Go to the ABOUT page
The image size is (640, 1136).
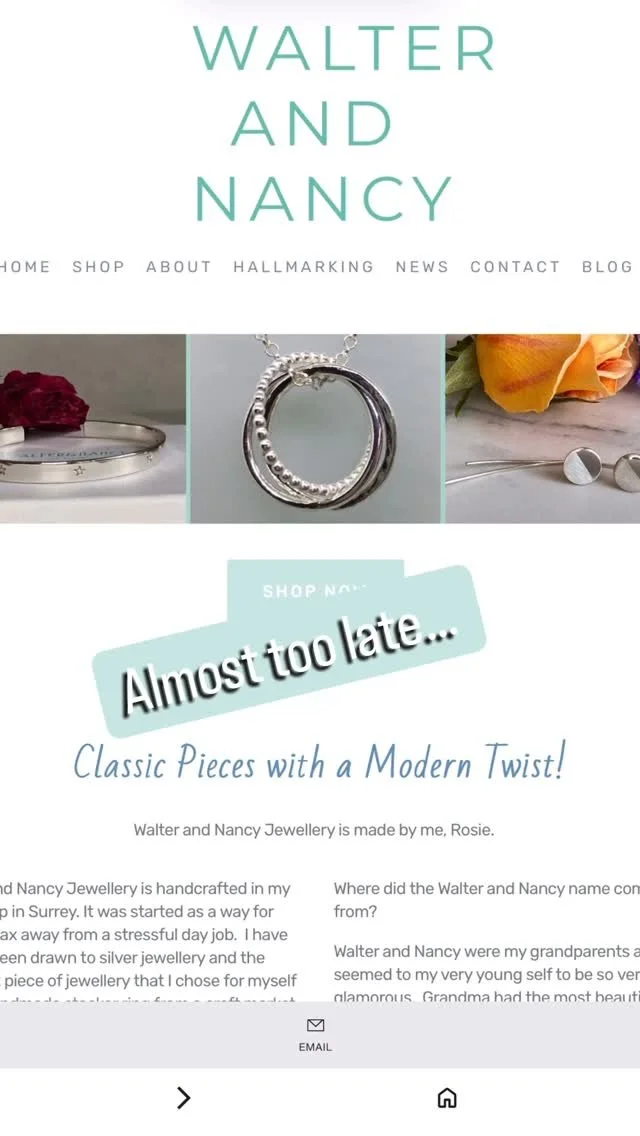179,267
